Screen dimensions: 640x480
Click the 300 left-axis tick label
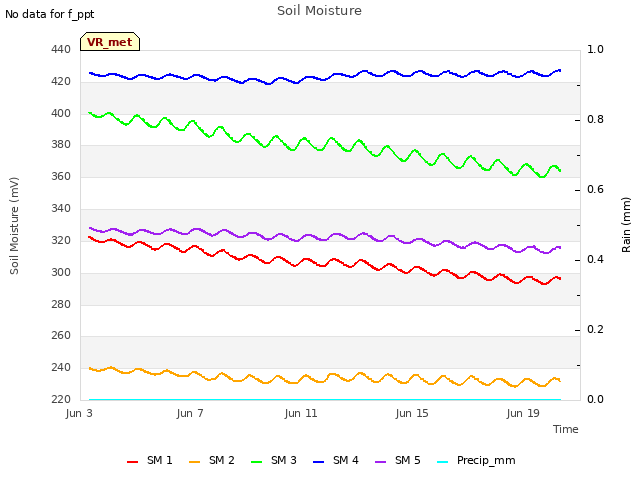click(x=61, y=273)
